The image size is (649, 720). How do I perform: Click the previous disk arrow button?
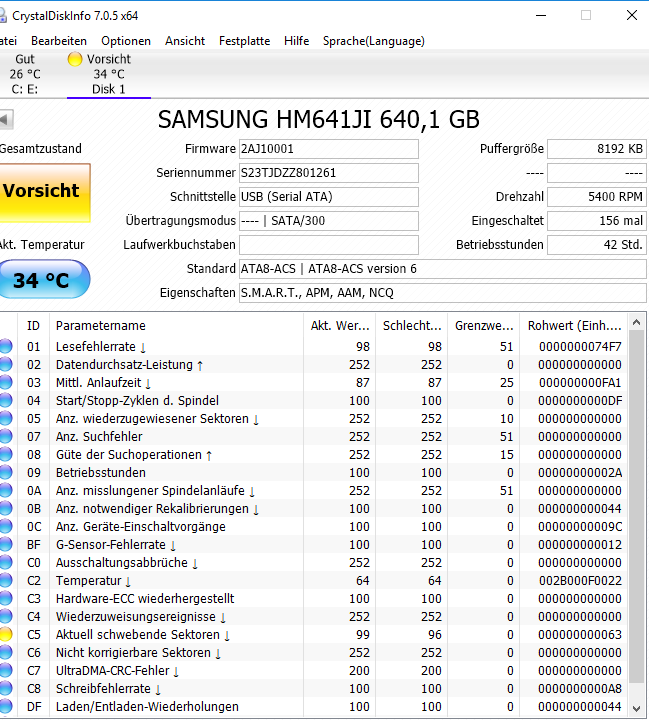[x=6, y=120]
